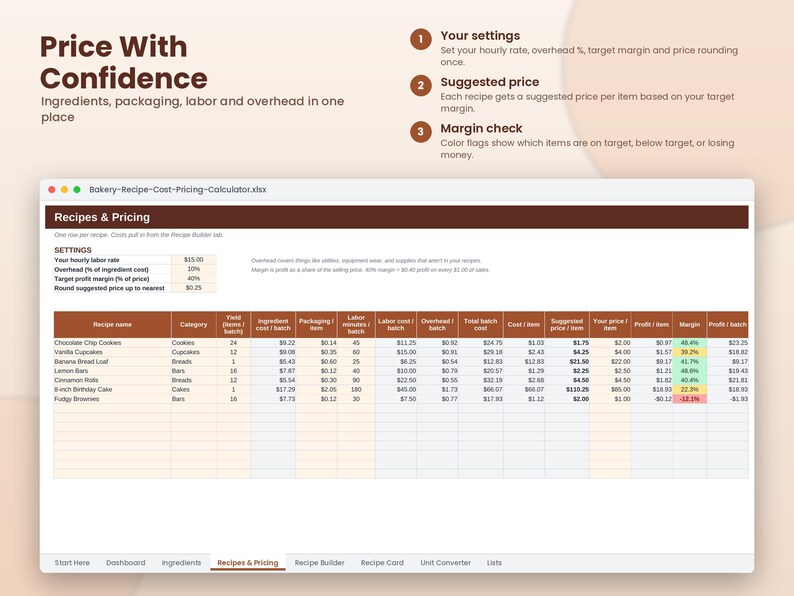Click the Profit / item header
Image resolution: width=794 pixels, height=596 pixels.
click(652, 325)
